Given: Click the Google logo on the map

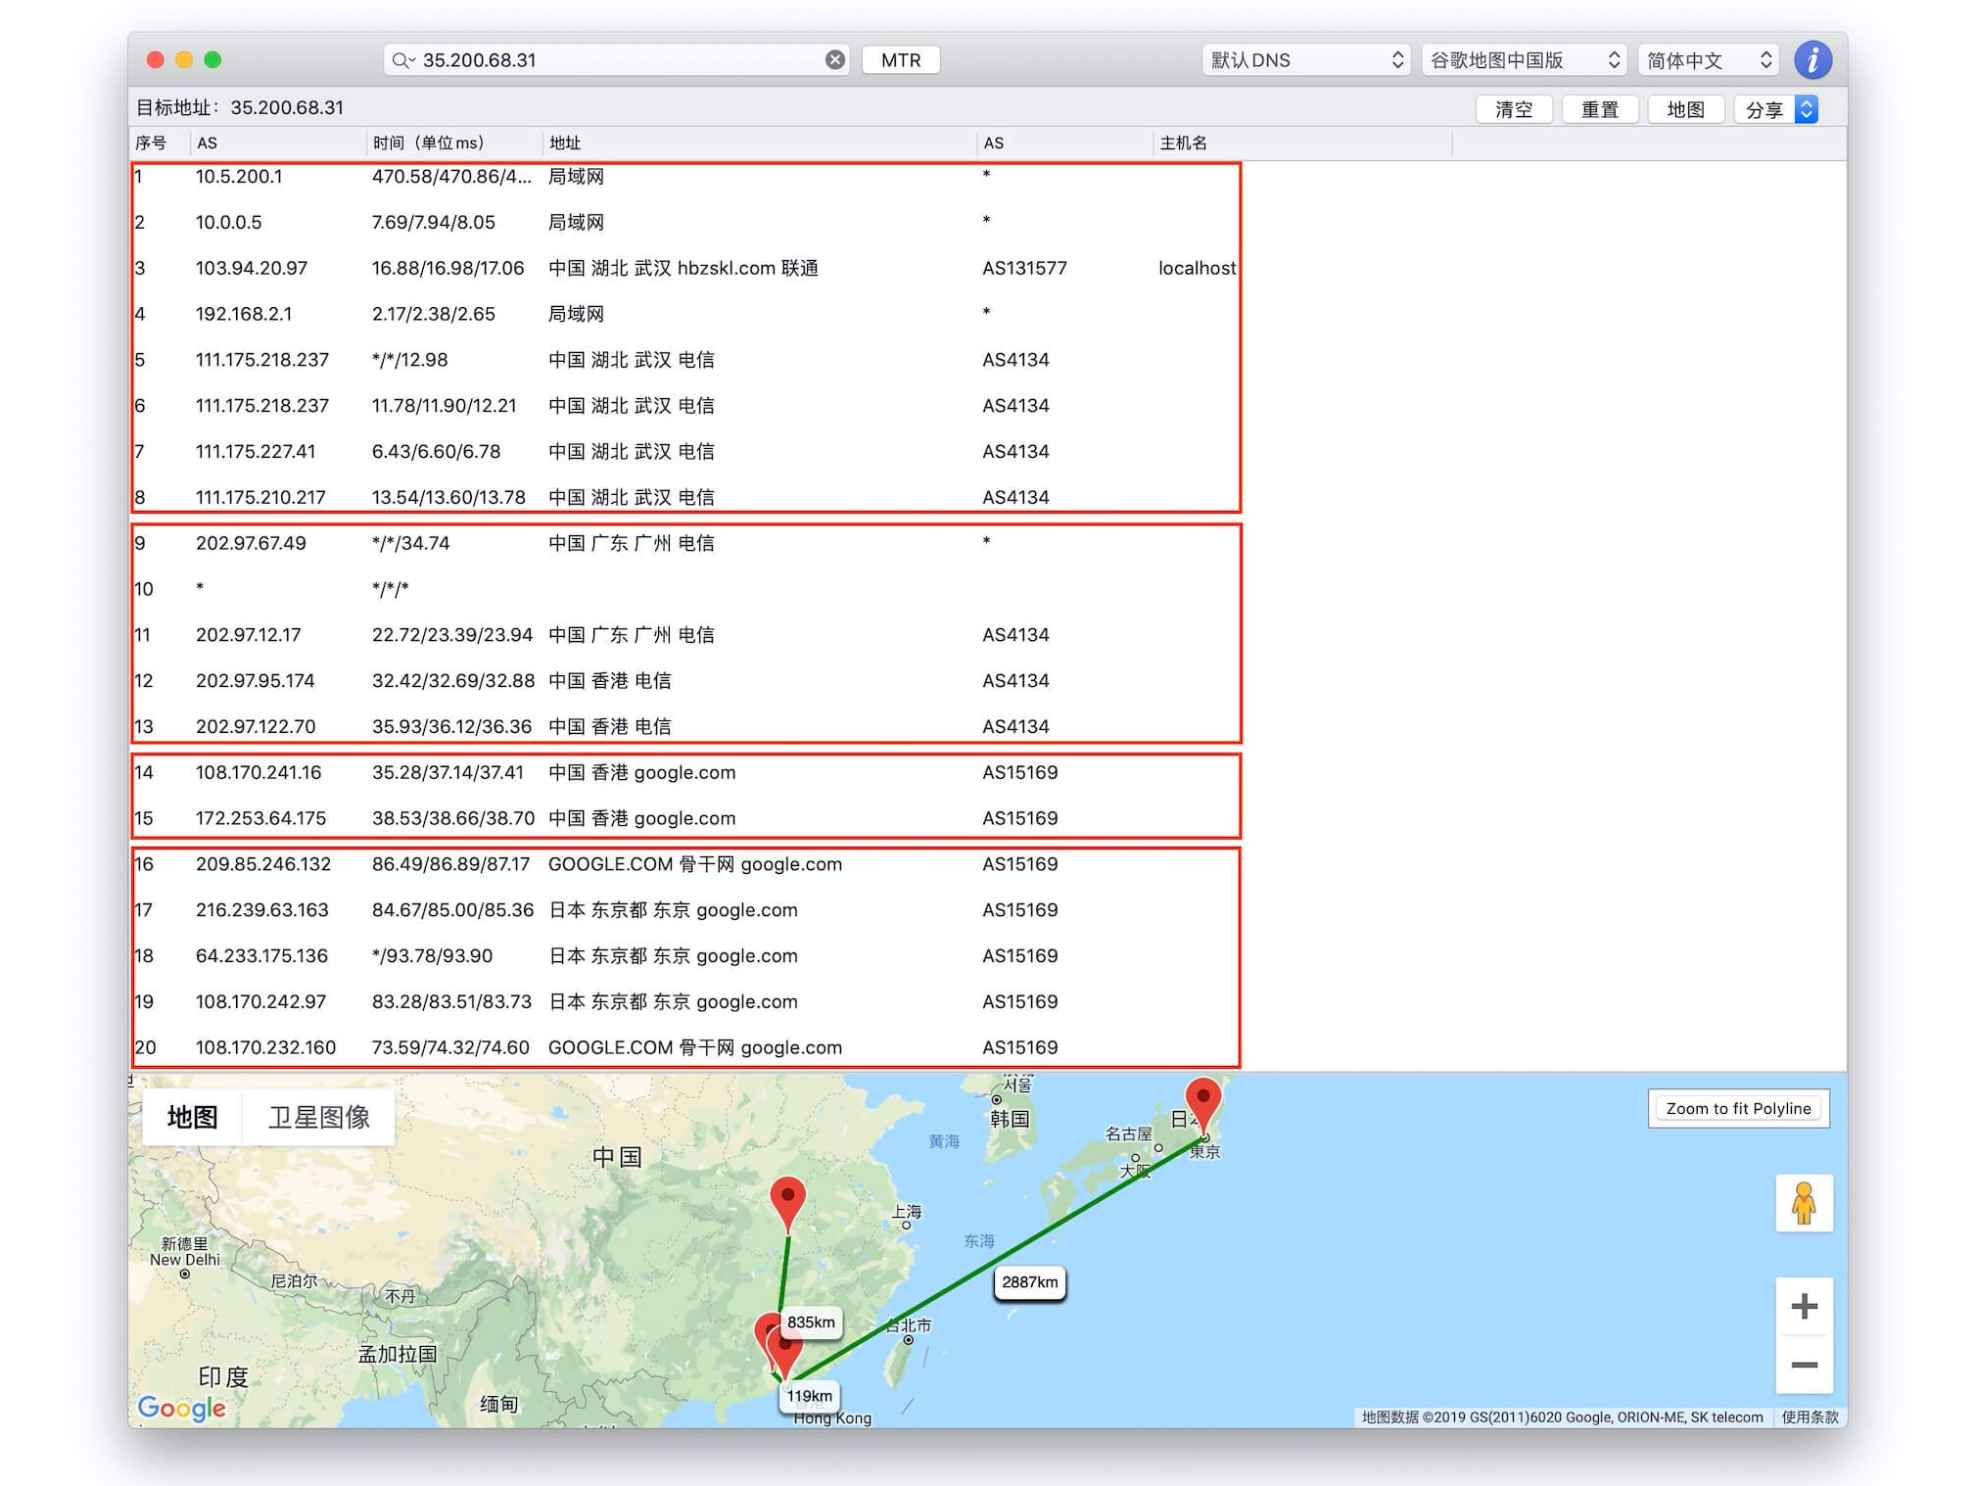Looking at the screenshot, I should pos(181,1407).
